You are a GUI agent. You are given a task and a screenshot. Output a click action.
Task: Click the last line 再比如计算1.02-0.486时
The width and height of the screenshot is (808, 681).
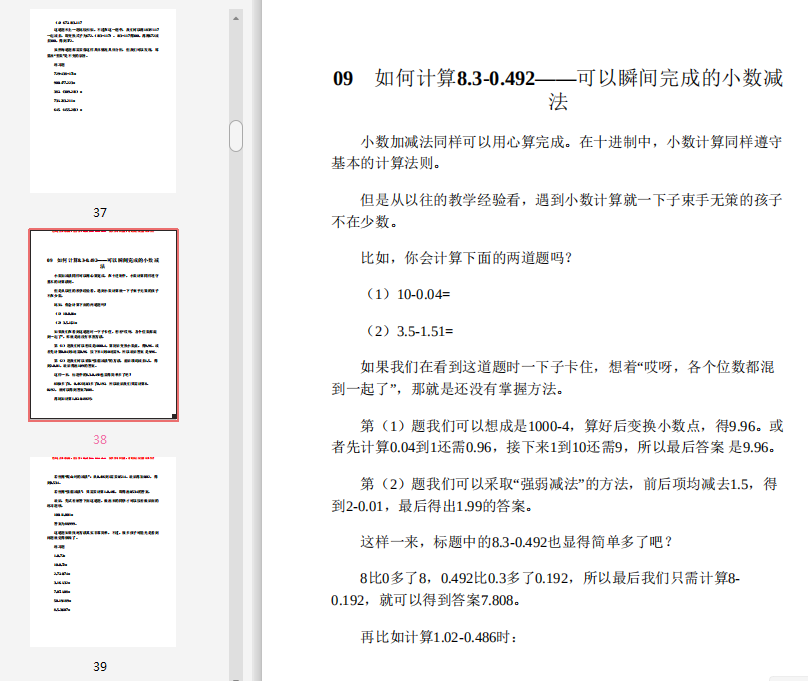point(439,637)
